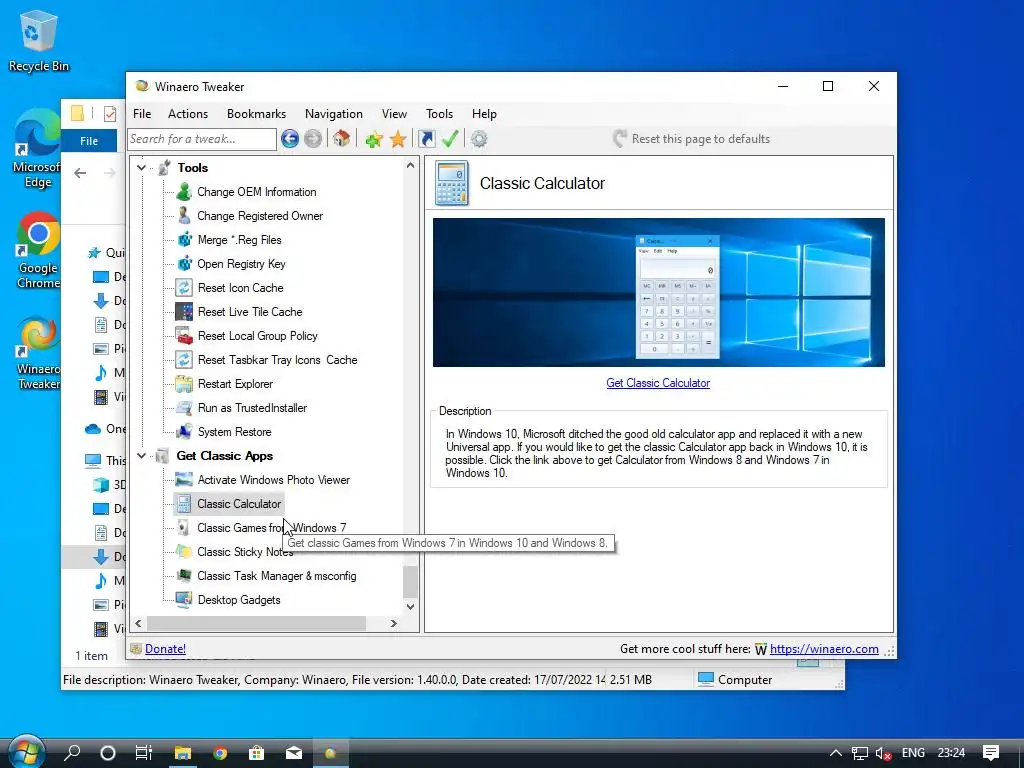Click the System Restore icon
The width and height of the screenshot is (1024, 768).
pyautogui.click(x=184, y=432)
